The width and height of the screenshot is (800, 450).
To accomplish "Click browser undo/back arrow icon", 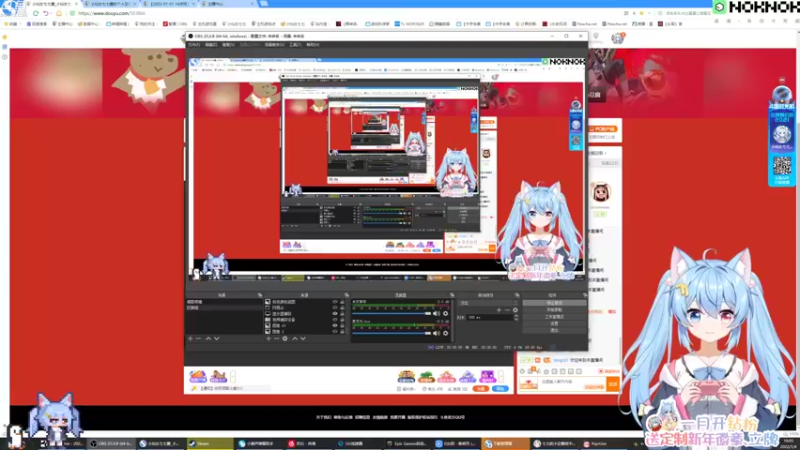I will coord(46,13).
